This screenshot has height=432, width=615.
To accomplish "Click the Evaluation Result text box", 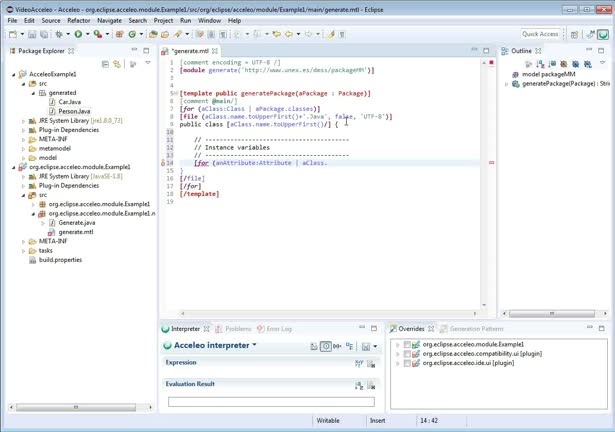I will [x=271, y=402].
